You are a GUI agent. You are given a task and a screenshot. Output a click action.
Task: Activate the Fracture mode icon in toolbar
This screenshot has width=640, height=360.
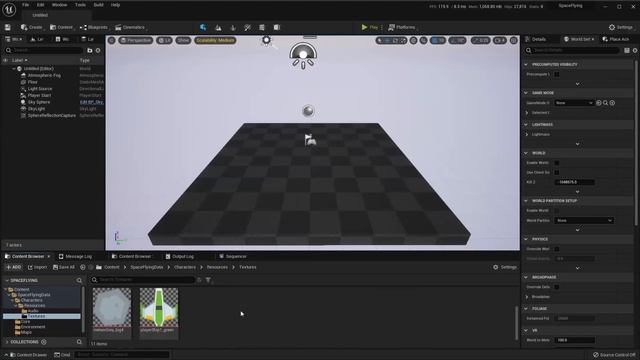pyautogui.click(x=277, y=27)
